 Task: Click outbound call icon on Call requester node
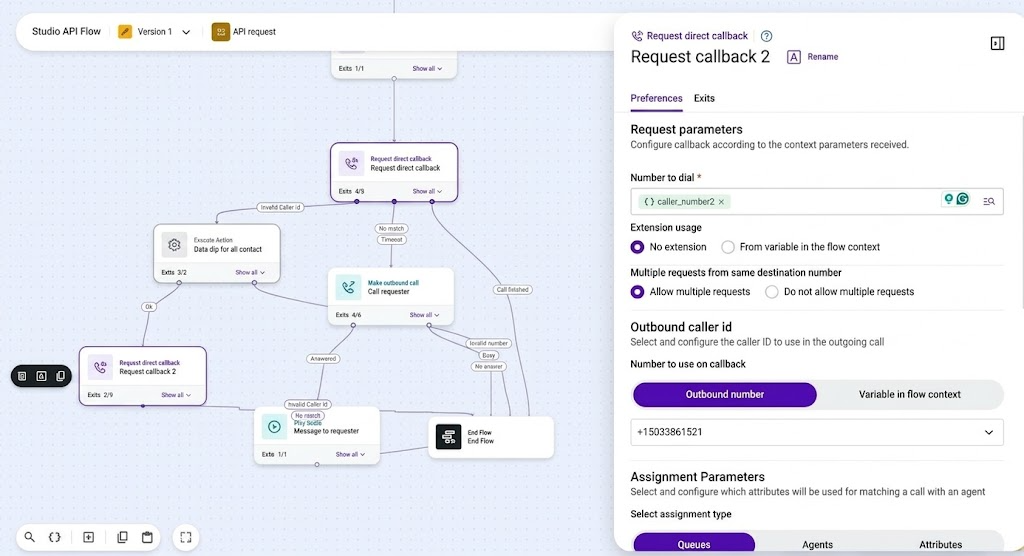point(348,287)
